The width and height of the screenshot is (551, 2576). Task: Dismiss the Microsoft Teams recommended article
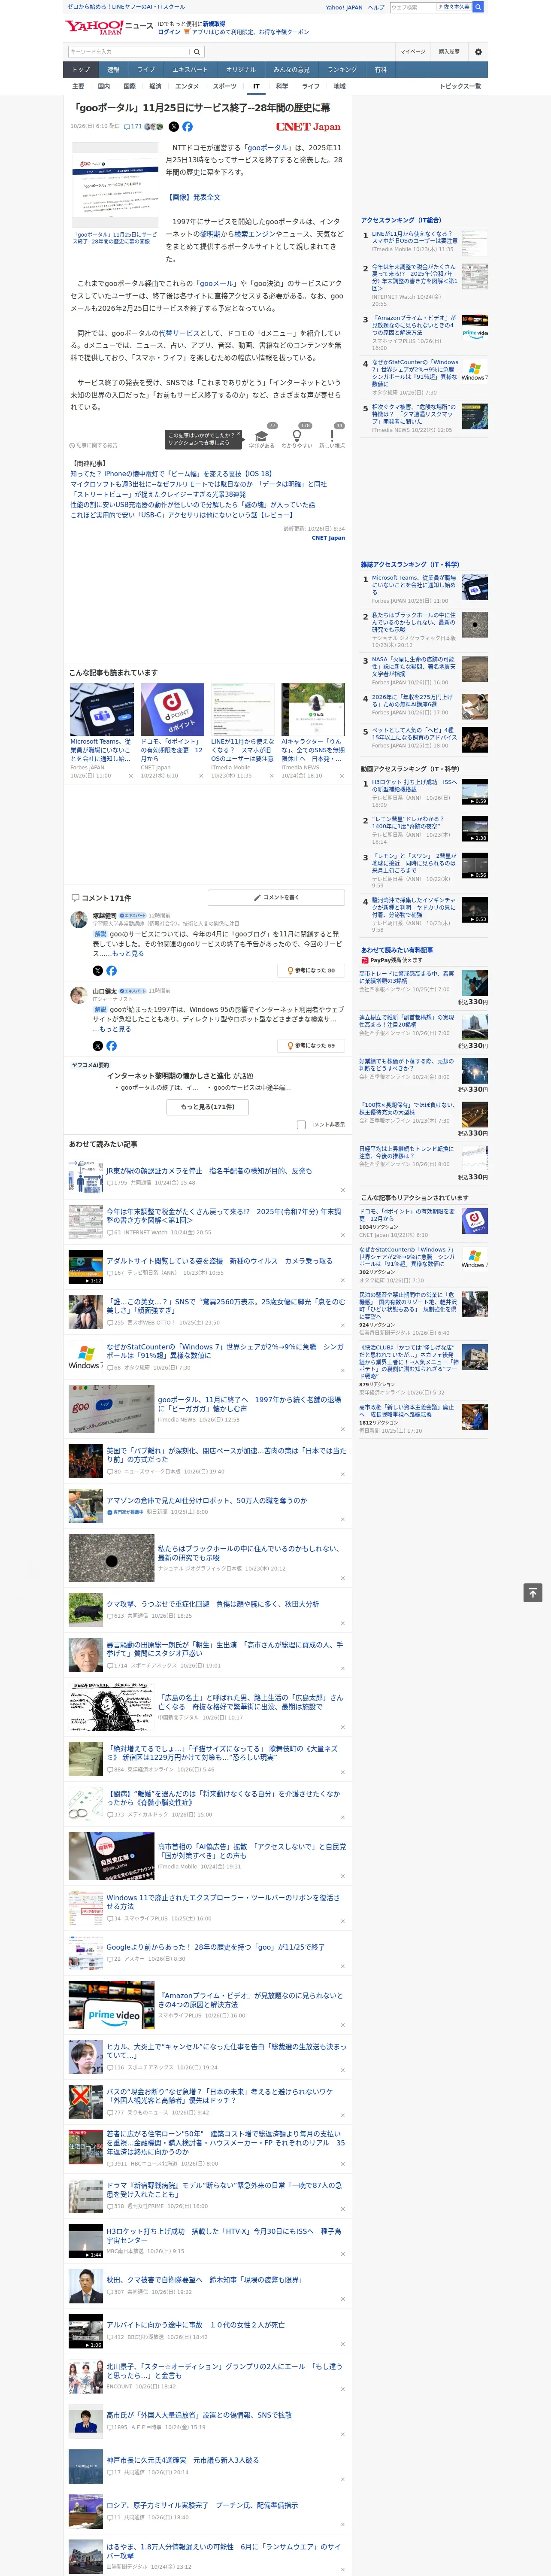(x=130, y=776)
